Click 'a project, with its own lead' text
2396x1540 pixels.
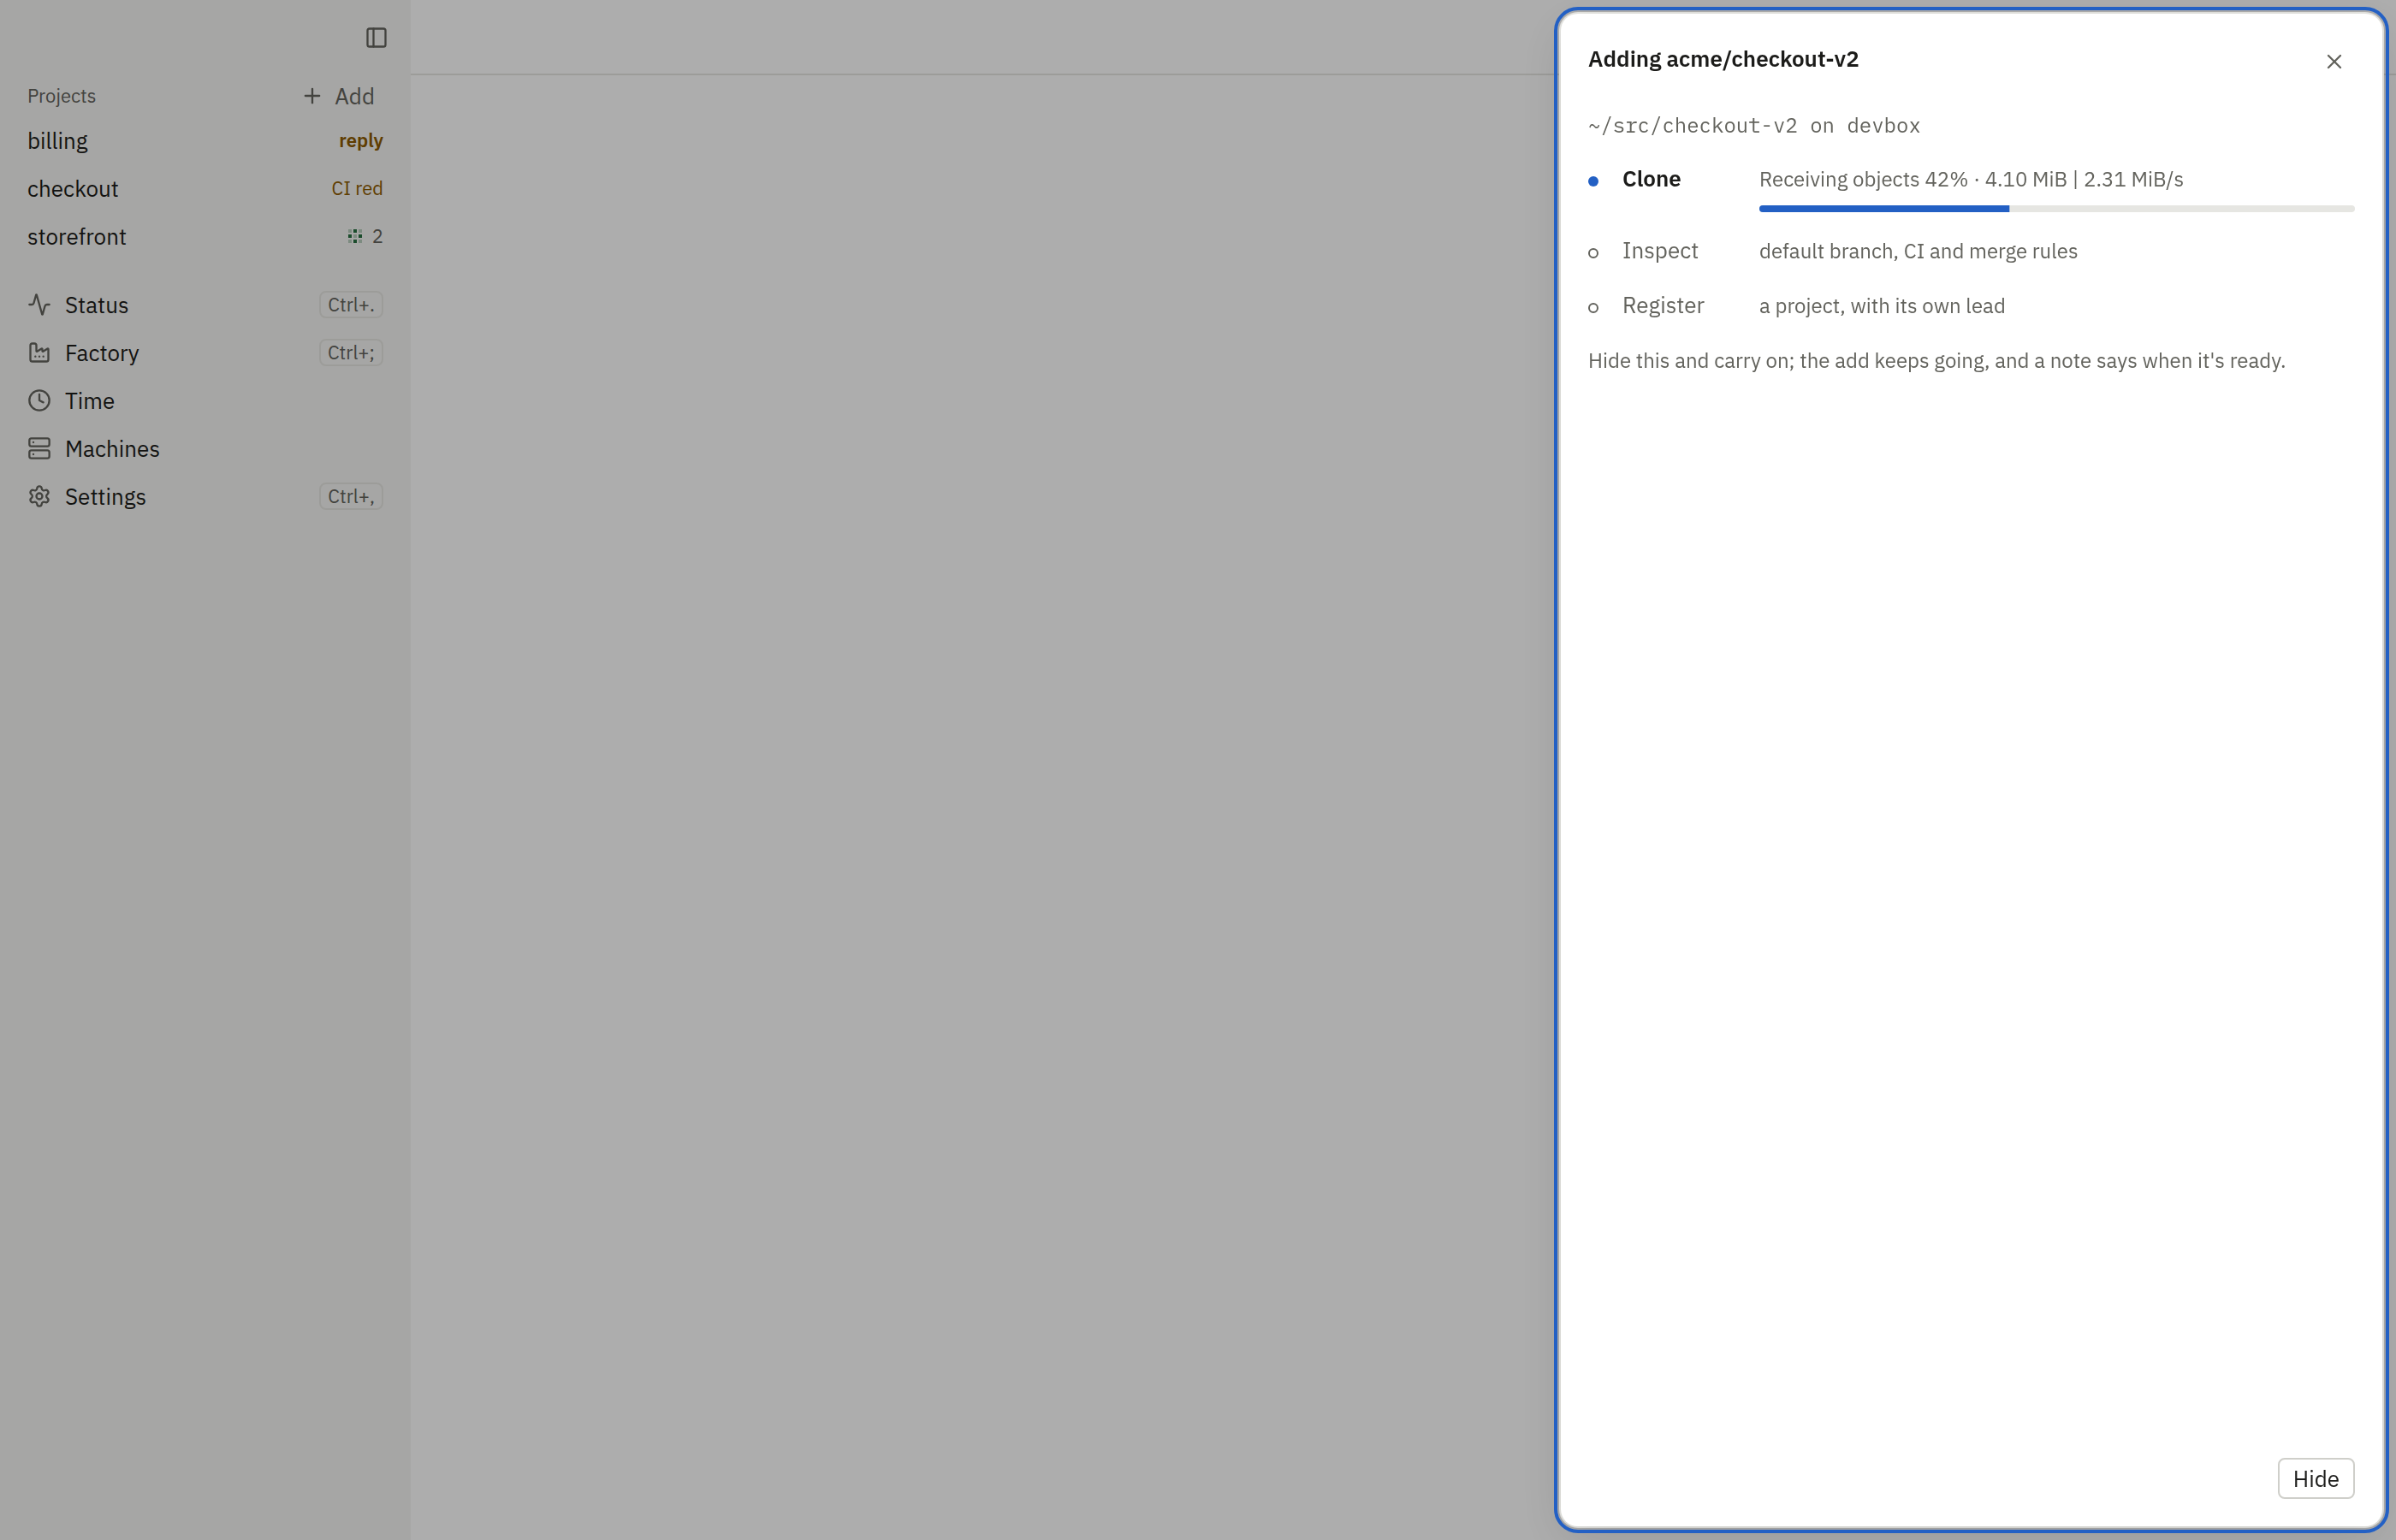coord(1882,306)
